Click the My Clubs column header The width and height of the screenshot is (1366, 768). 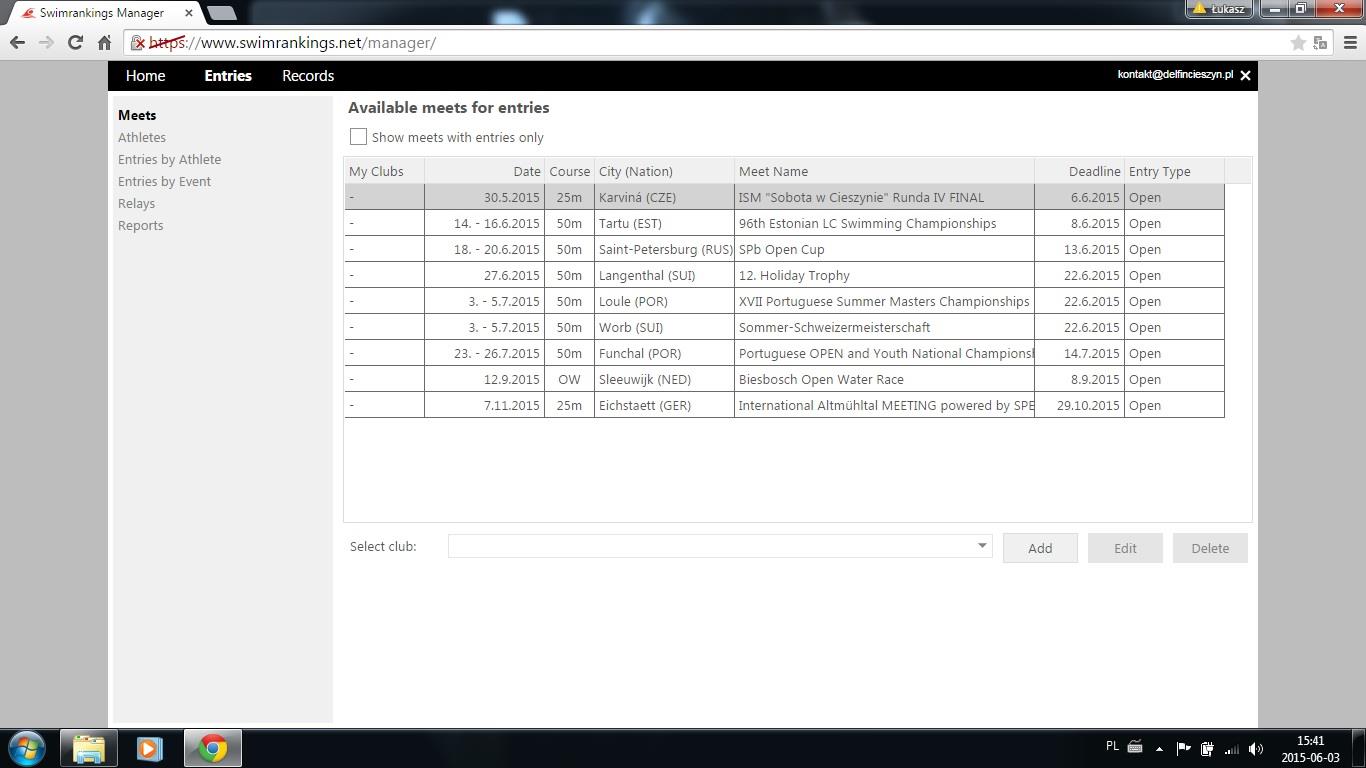(x=384, y=171)
